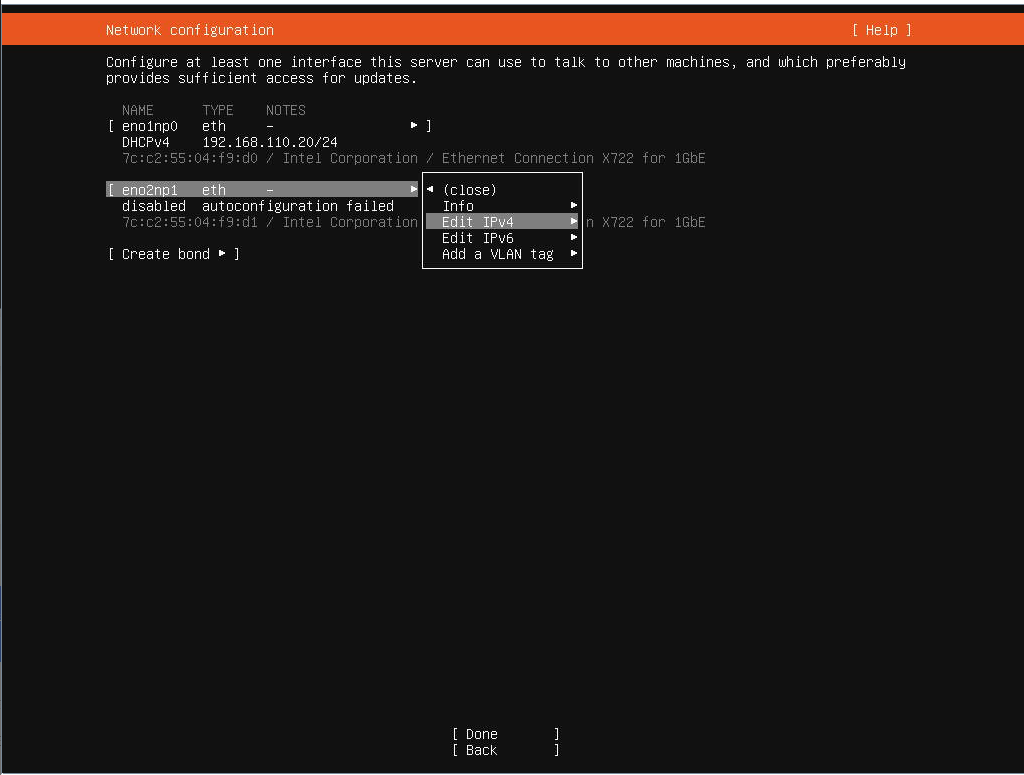Go Back to the previous screen
The image size is (1024, 775).
click(x=481, y=750)
